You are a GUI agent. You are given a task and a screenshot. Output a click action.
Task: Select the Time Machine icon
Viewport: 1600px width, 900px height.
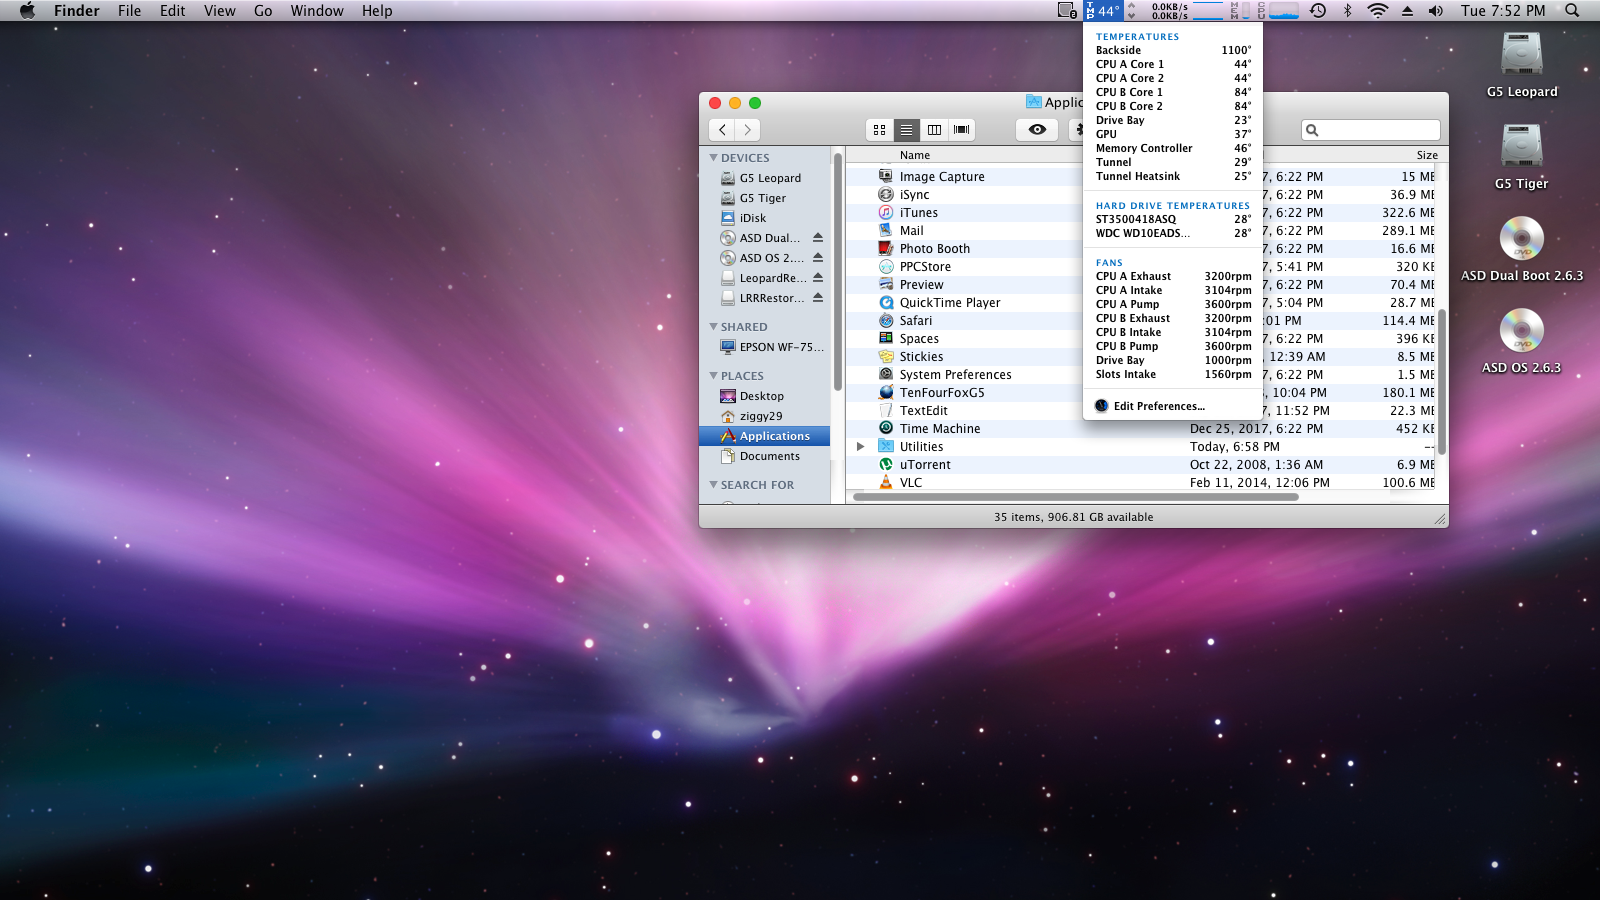pyautogui.click(x=886, y=428)
